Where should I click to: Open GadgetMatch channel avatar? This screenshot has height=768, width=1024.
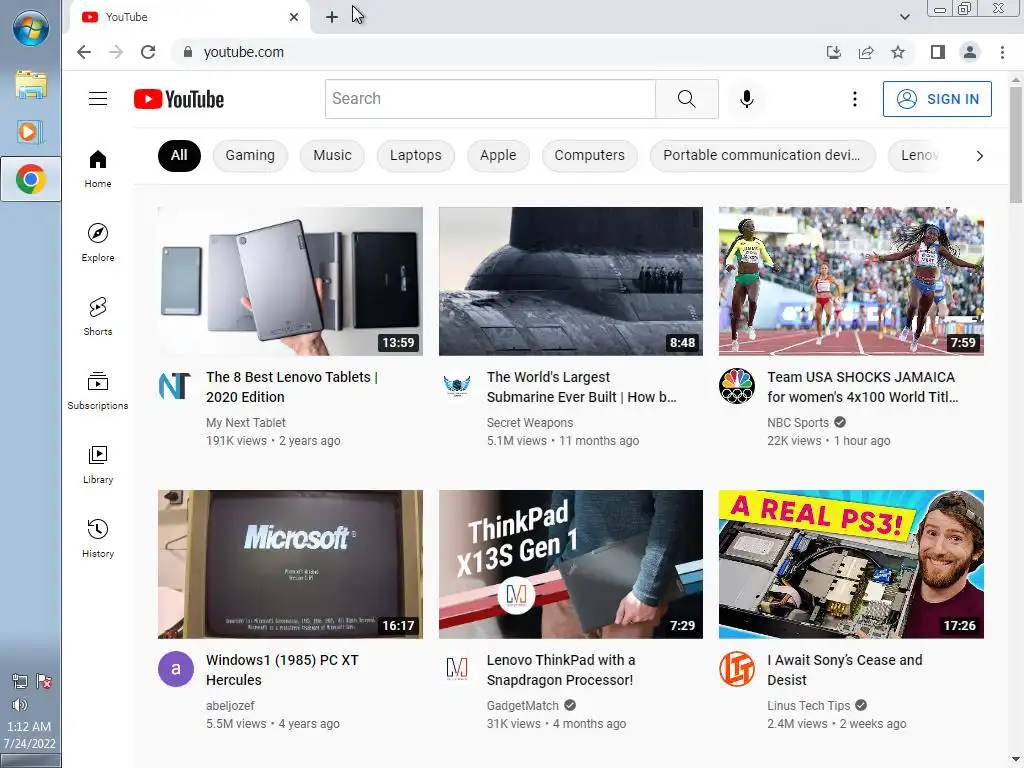coord(456,669)
